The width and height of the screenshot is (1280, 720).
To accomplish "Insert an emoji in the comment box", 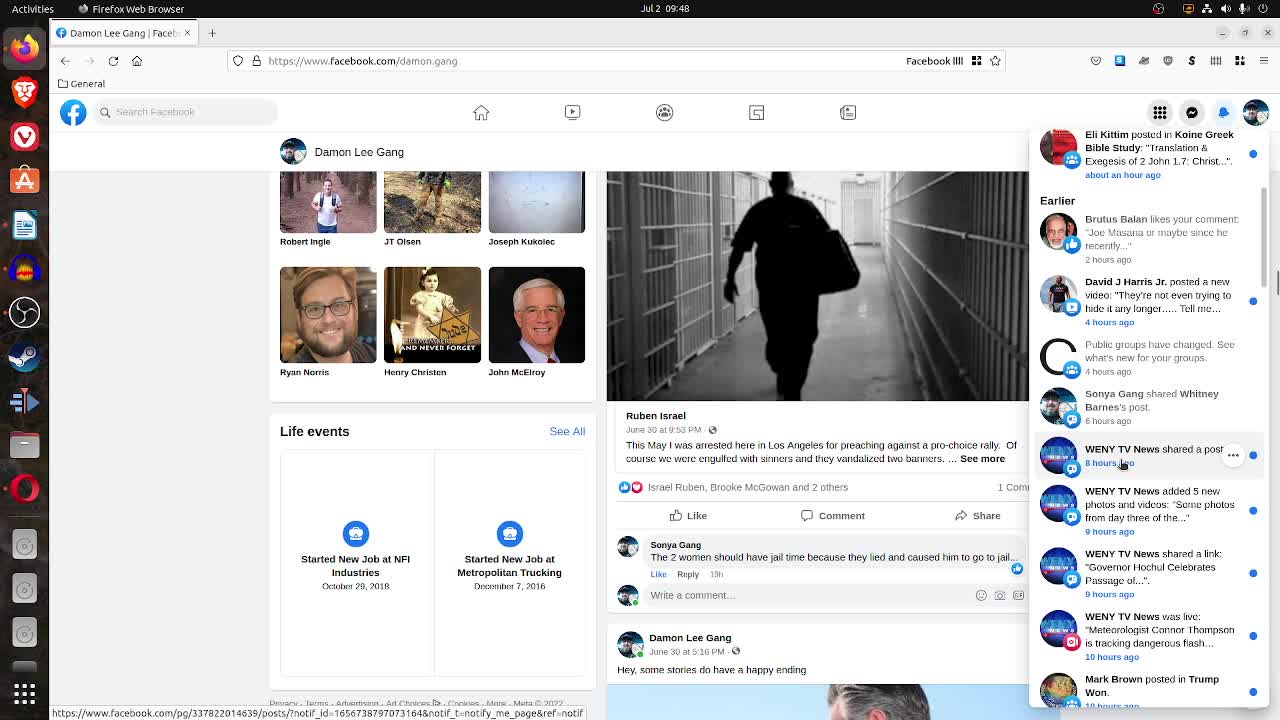I will coord(981,595).
